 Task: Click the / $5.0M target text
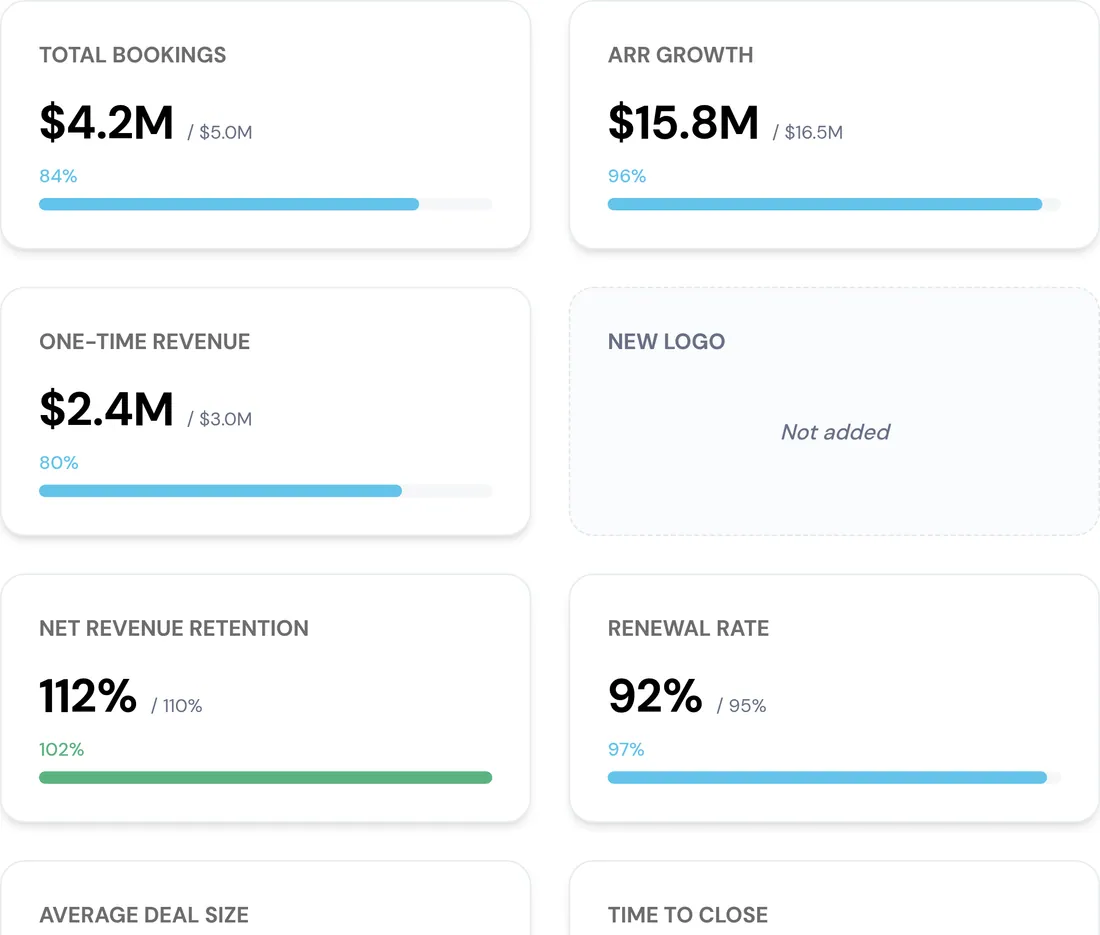pos(220,133)
